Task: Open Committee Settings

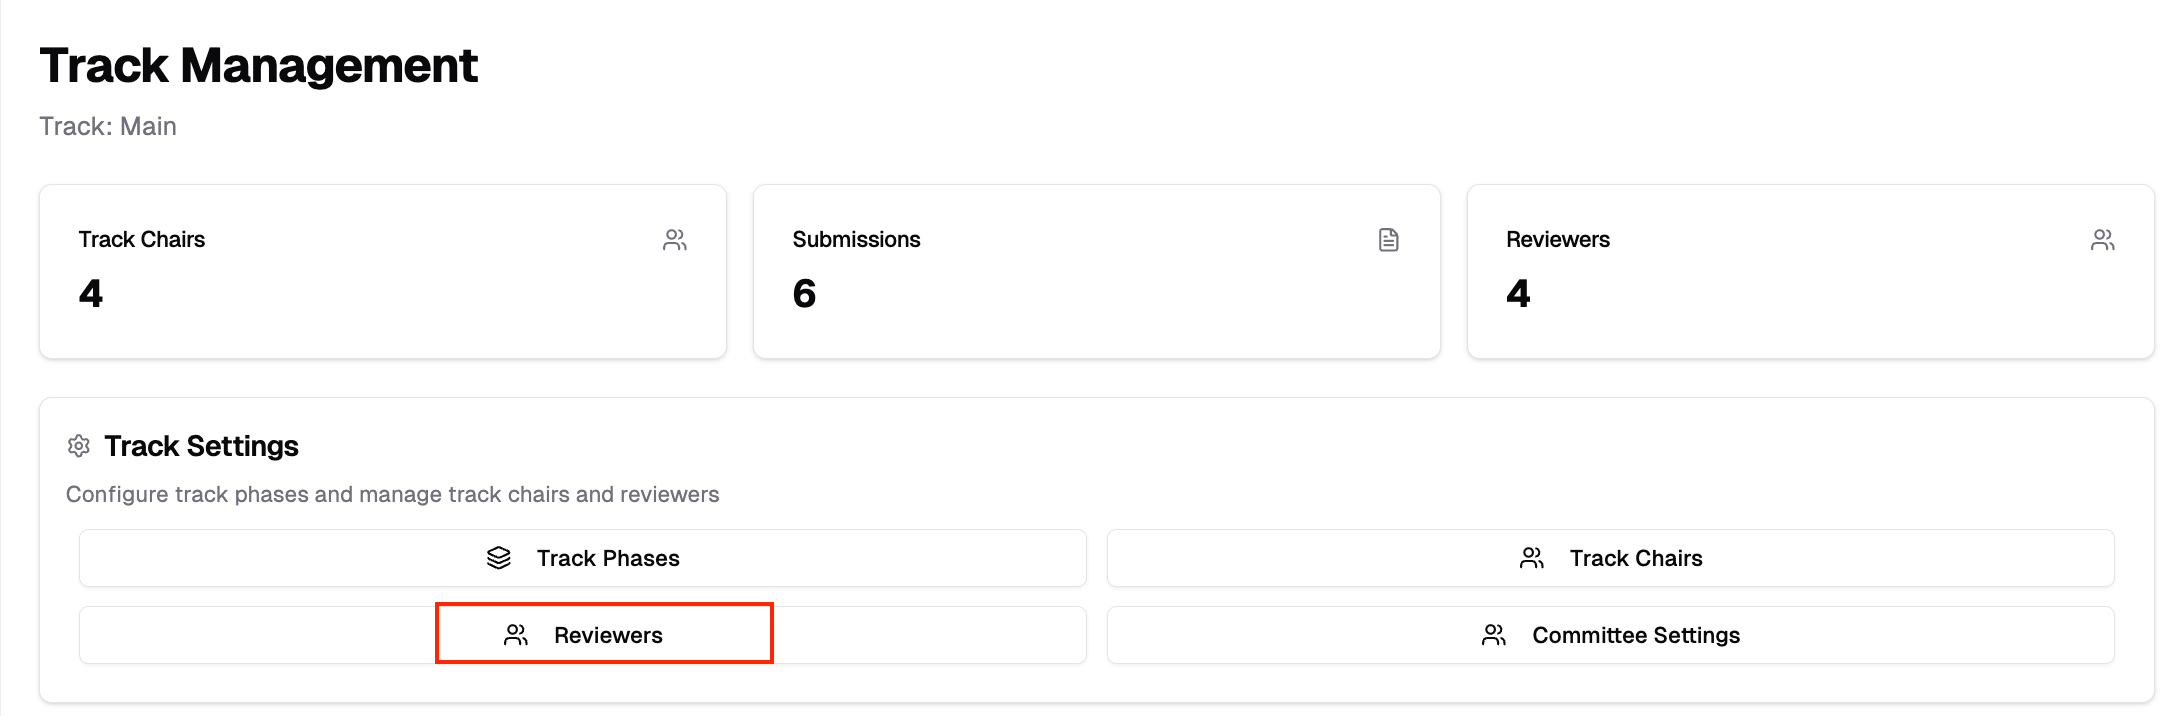Action: (x=1610, y=635)
